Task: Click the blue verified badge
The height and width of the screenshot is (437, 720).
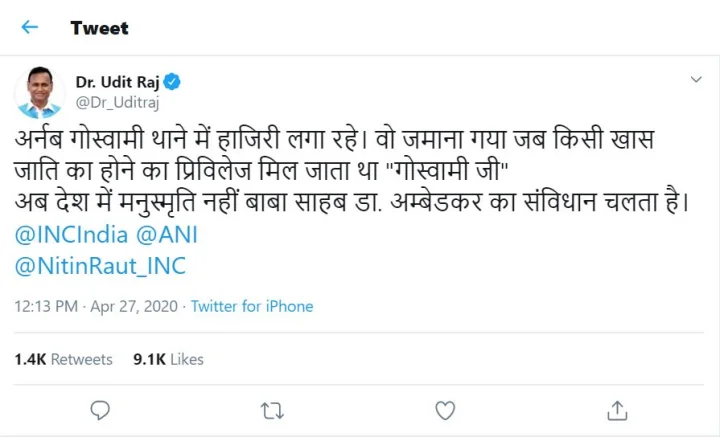Action: click(x=172, y=82)
